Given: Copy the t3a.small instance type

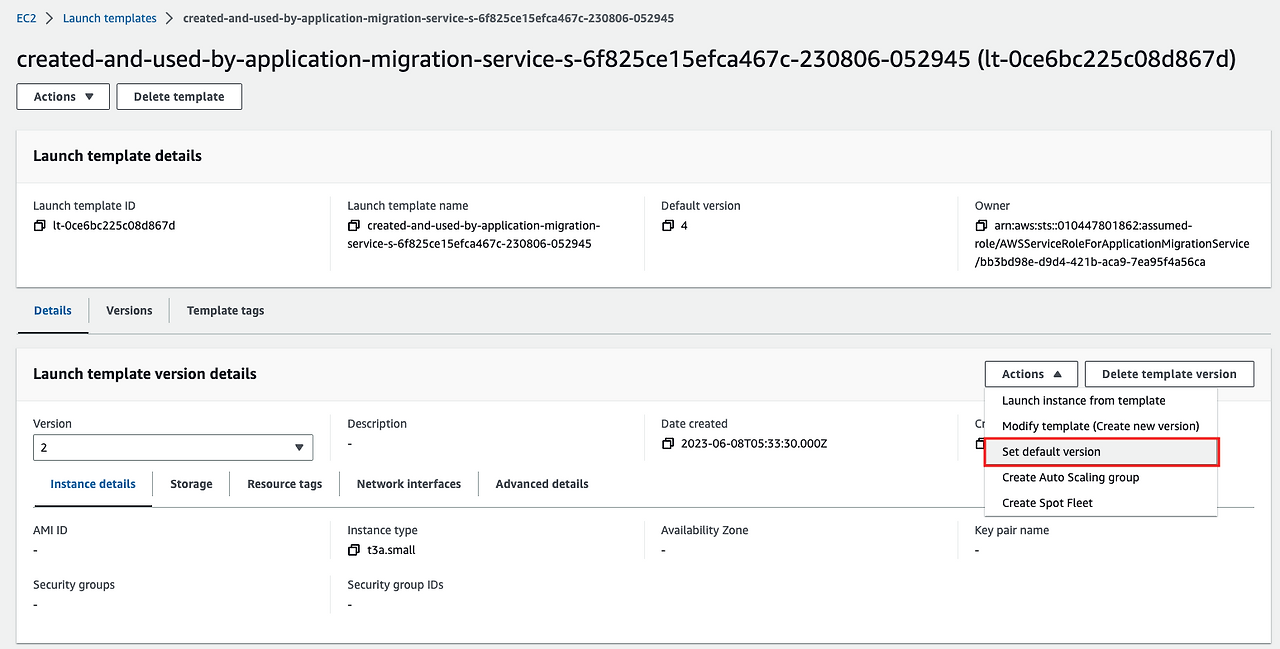Looking at the screenshot, I should pos(354,551).
